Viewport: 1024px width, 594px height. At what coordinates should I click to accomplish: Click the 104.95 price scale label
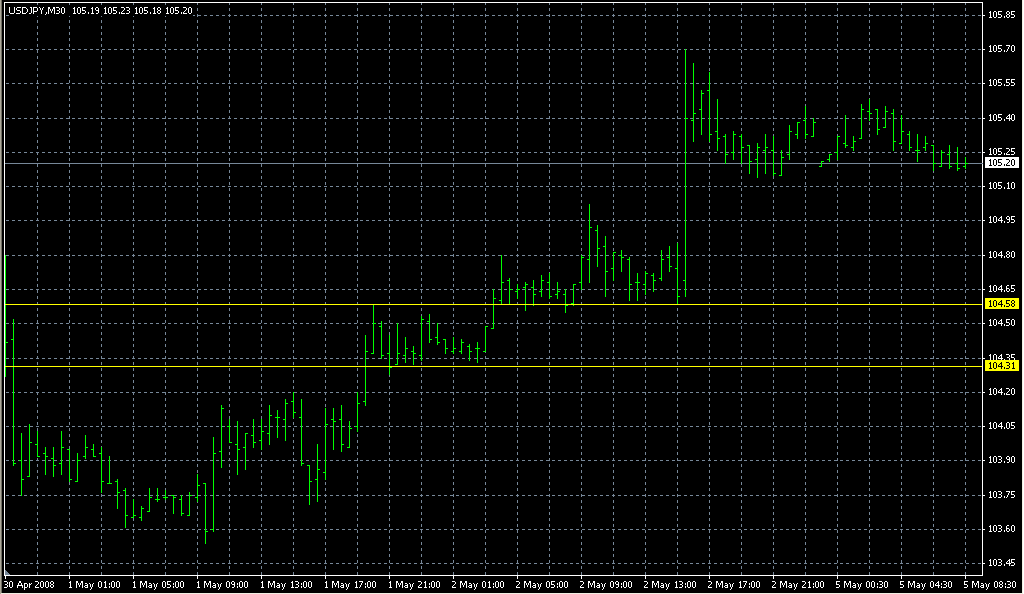pyautogui.click(x=1001, y=220)
